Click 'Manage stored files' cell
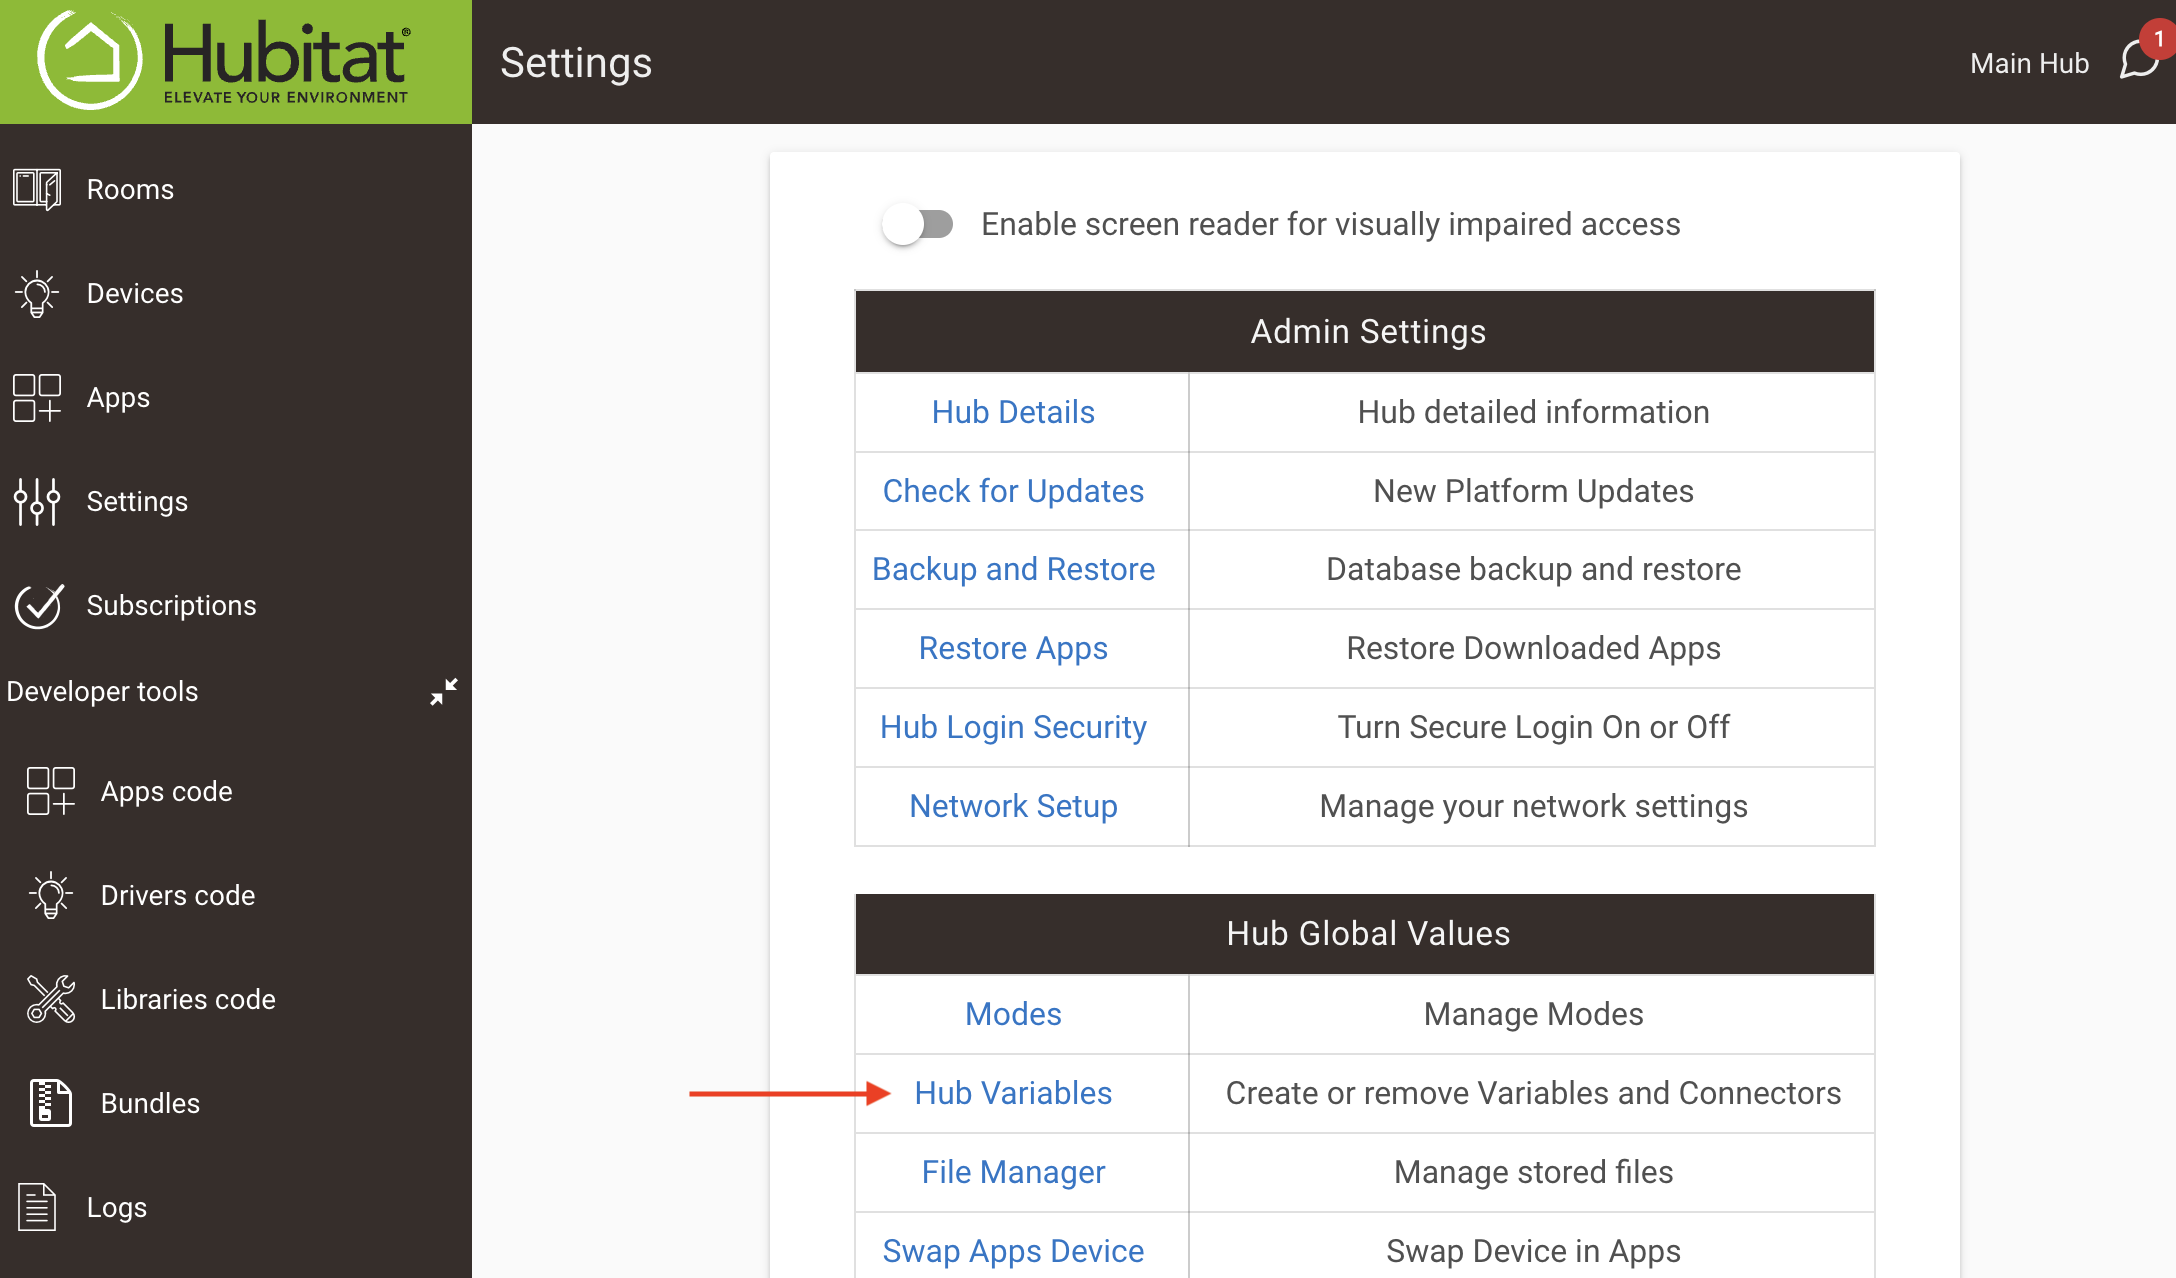Viewport: 2176px width, 1278px height. coord(1533,1172)
